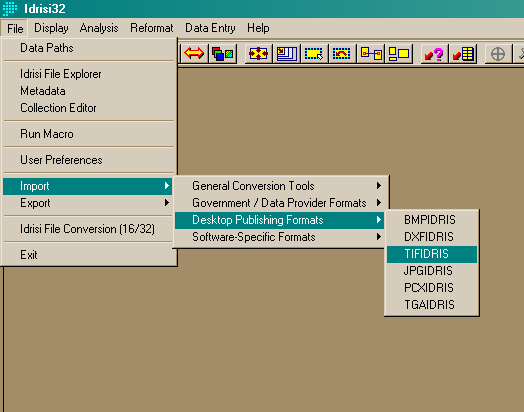
Task: Select TGAIDRIS import module
Action: [x=432, y=305]
